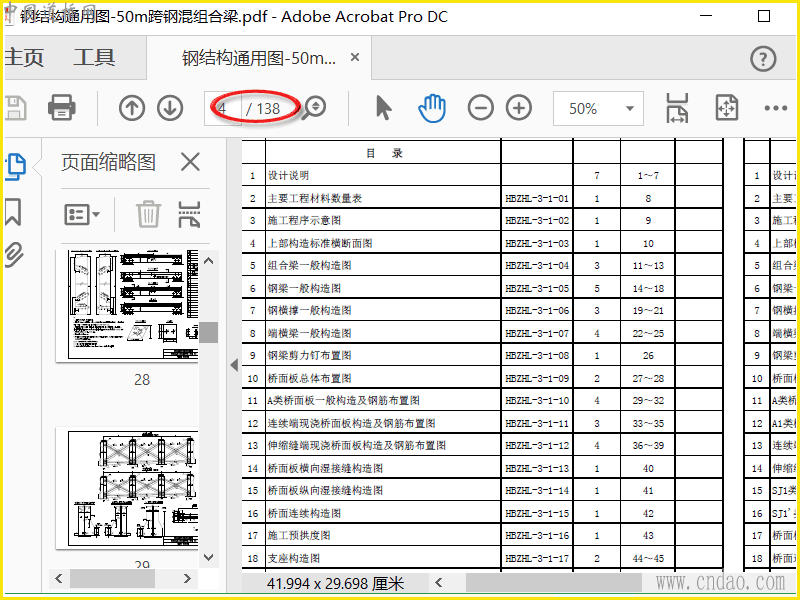Viewport: 800px width, 600px height.
Task: Click drawing code HBZHL-3-1-09
Action: pyautogui.click(x=537, y=378)
